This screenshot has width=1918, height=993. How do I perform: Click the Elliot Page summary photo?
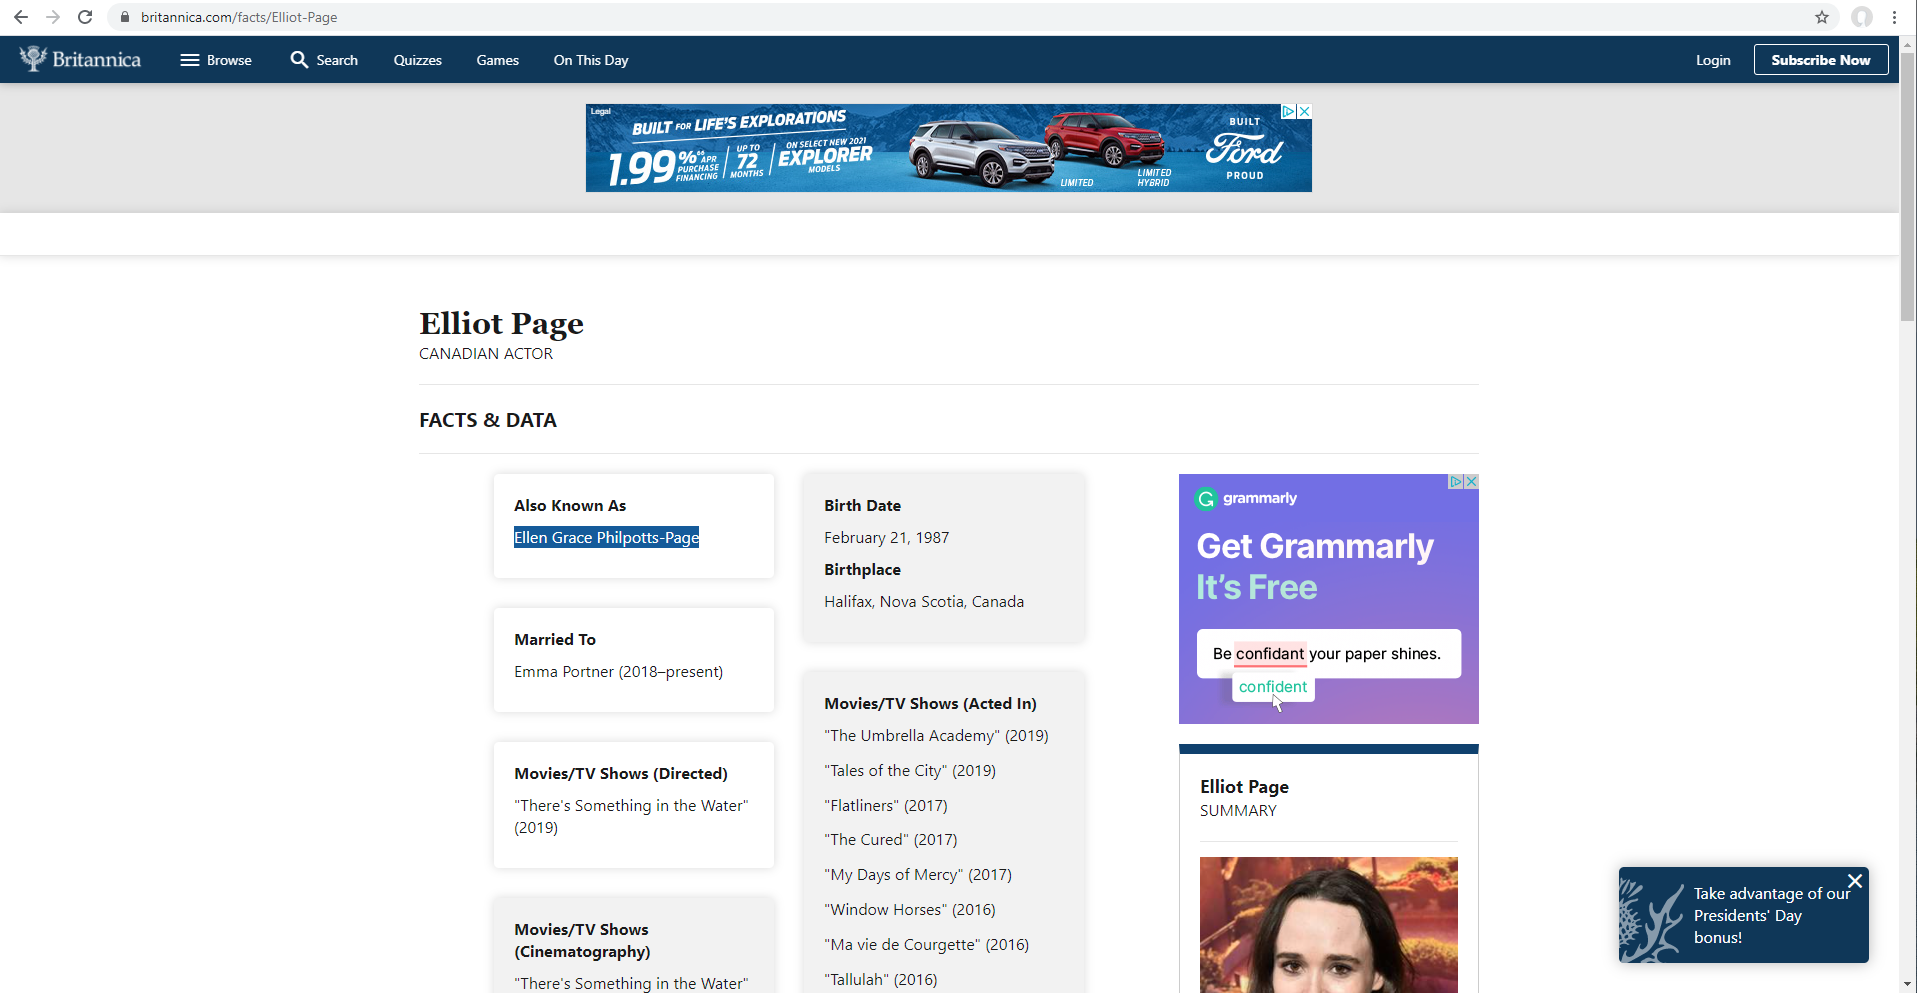(1329, 925)
